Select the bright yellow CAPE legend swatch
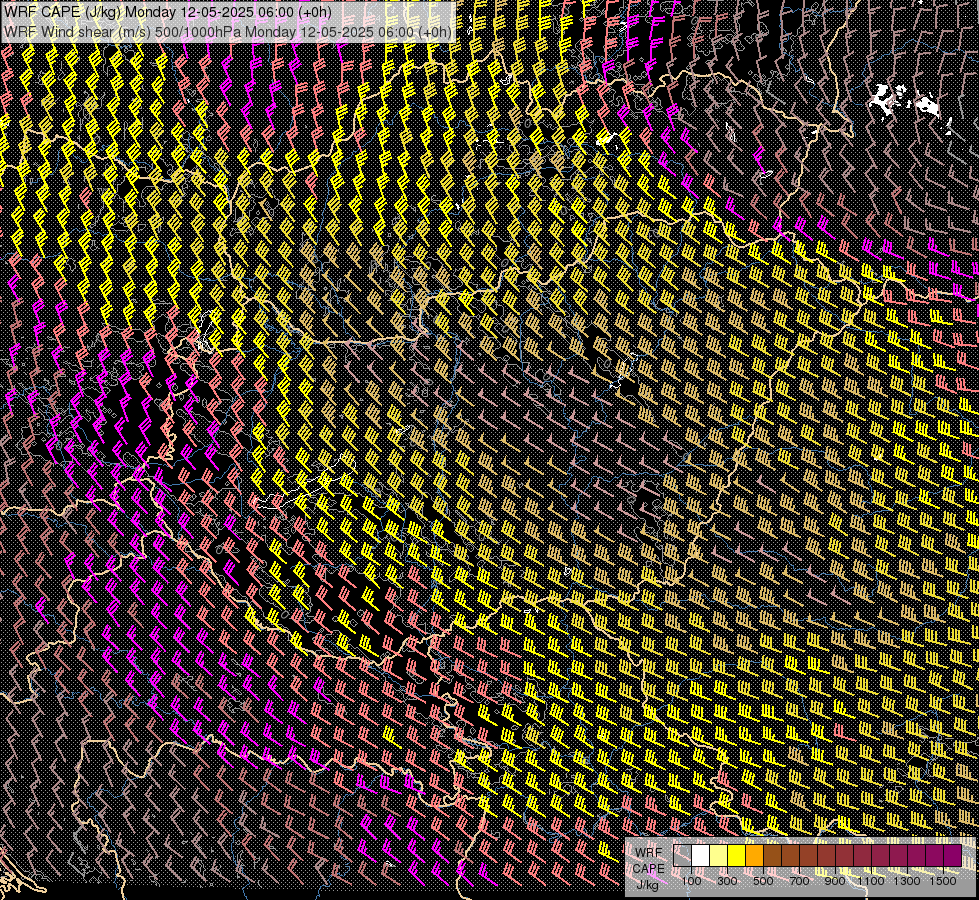The height and width of the screenshot is (900, 979). tap(737, 855)
